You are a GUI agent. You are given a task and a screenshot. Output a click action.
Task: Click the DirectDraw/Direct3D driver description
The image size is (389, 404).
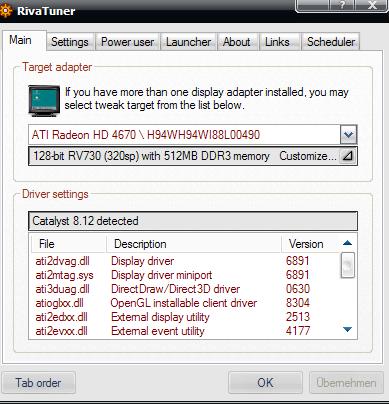point(175,289)
